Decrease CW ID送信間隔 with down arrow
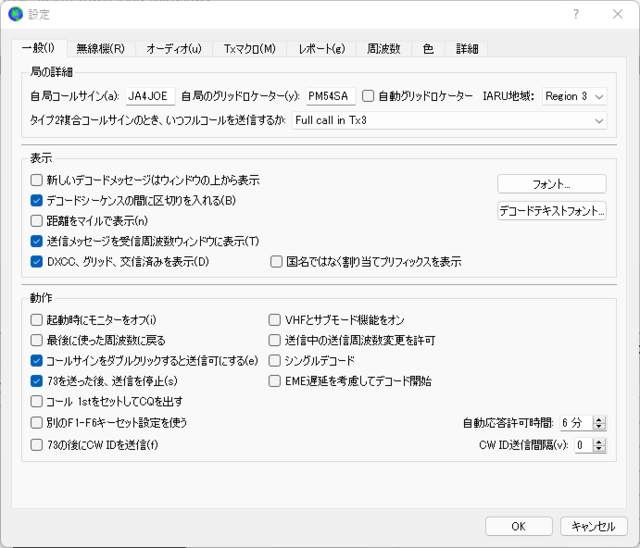The width and height of the screenshot is (640, 548). coord(599,448)
